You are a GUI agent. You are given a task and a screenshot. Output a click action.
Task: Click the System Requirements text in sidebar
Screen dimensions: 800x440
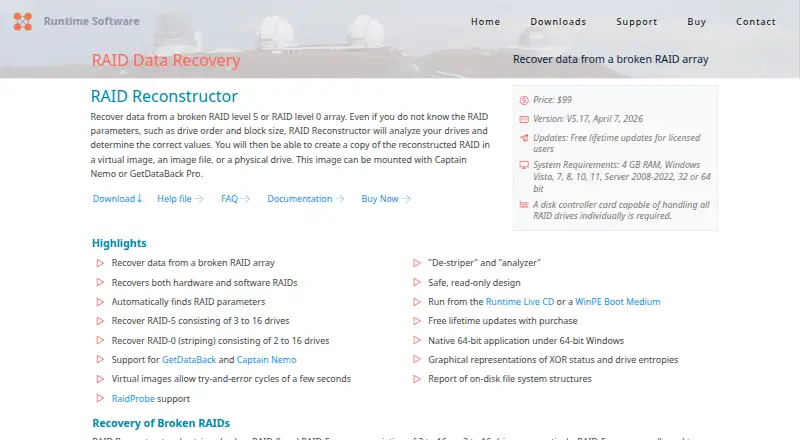point(622,177)
